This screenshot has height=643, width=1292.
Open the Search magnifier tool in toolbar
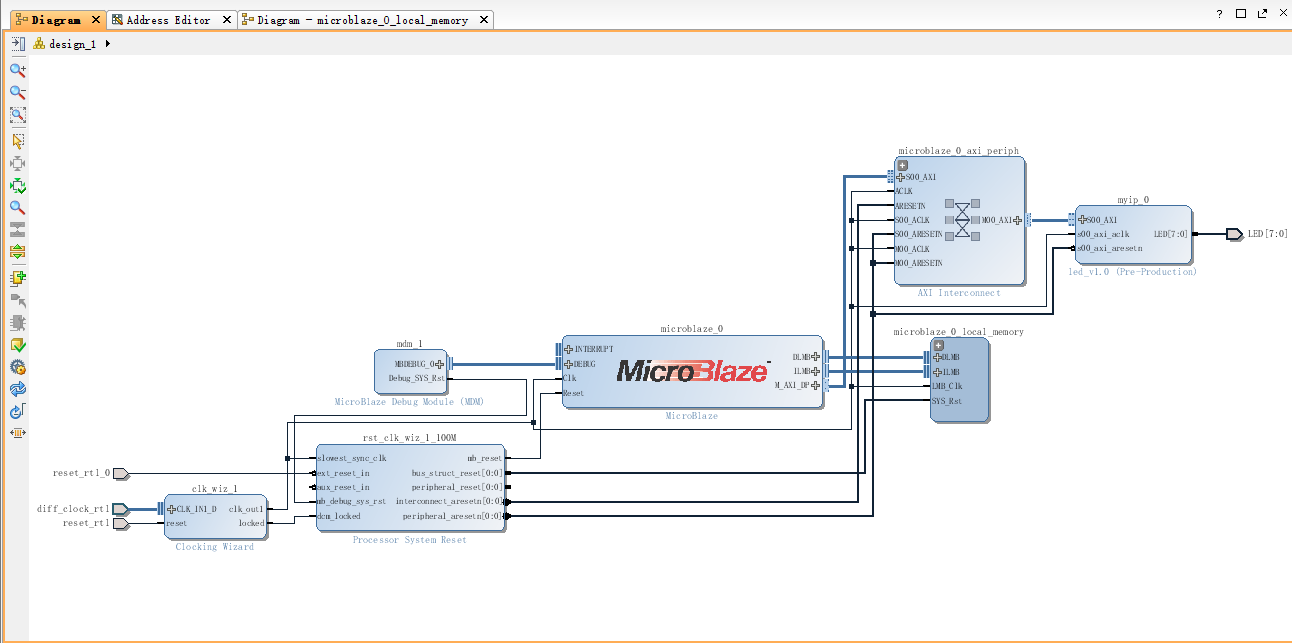17,208
